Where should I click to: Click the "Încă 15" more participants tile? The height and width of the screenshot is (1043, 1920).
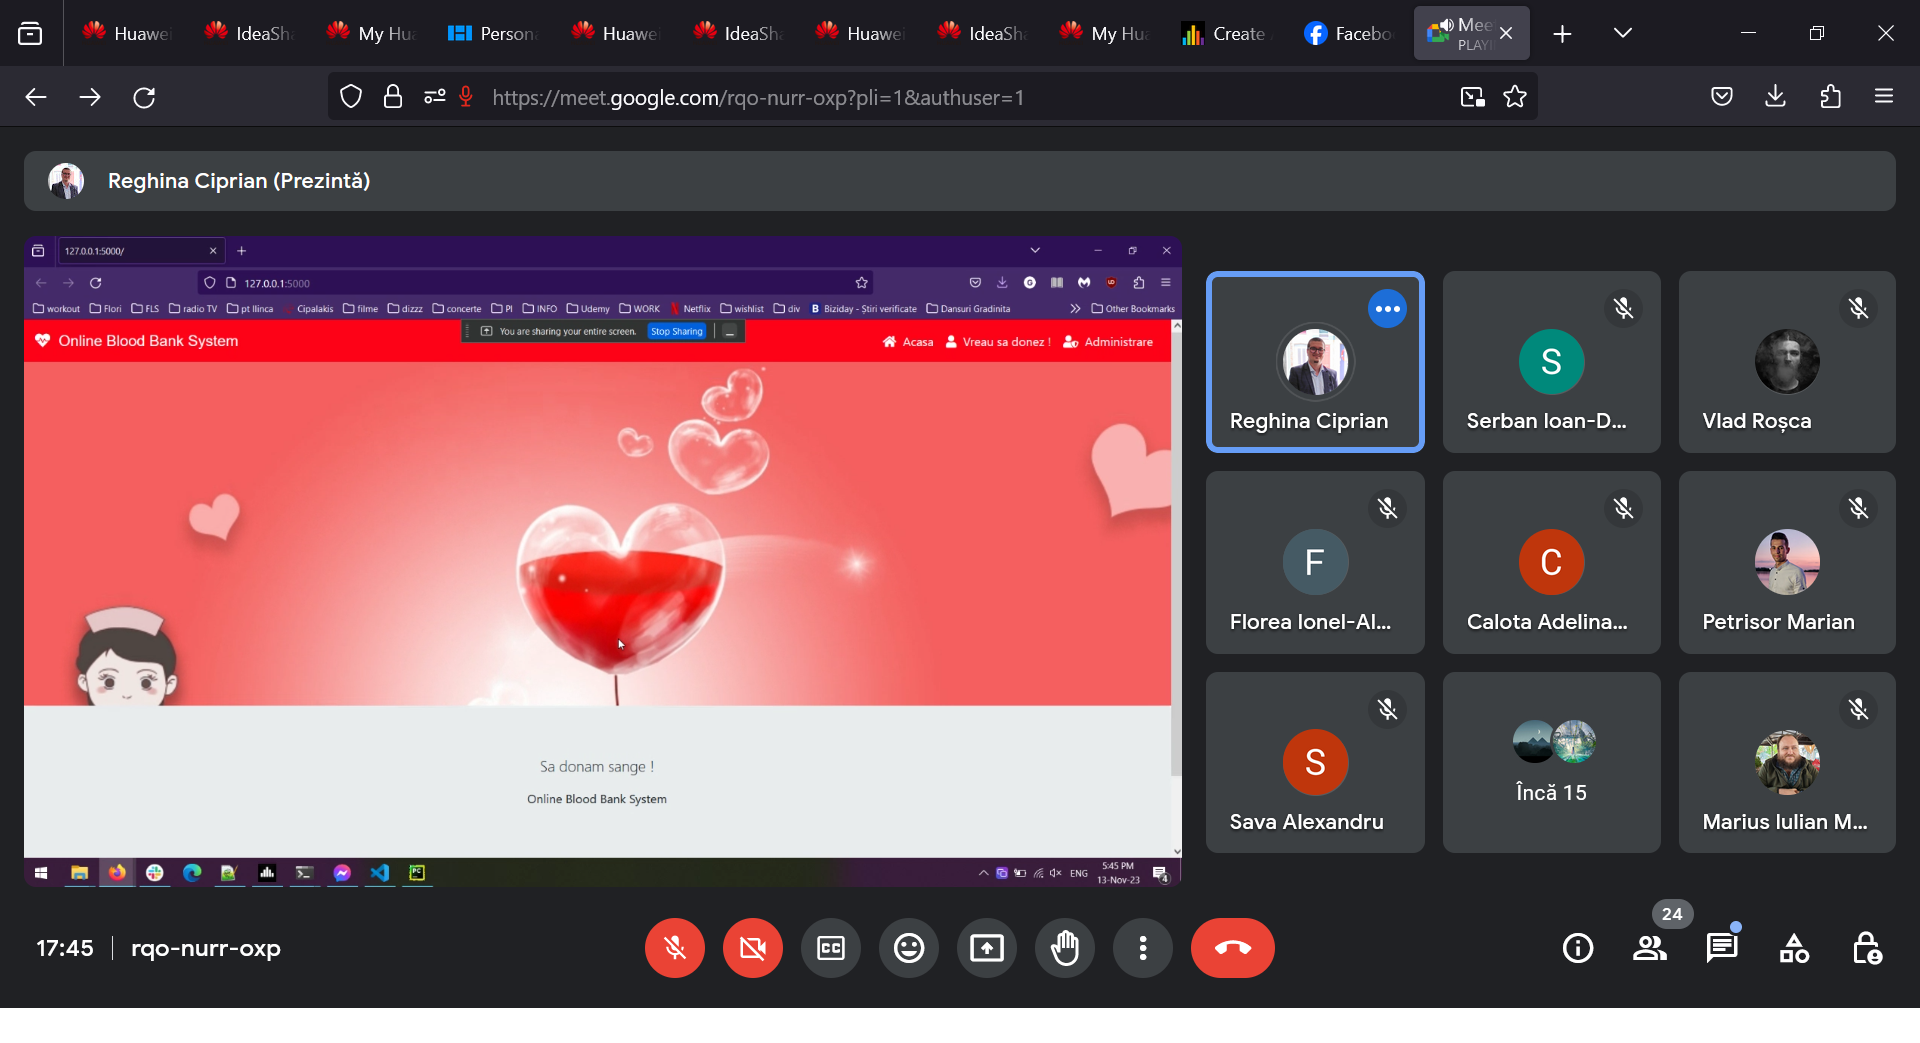tap(1551, 762)
